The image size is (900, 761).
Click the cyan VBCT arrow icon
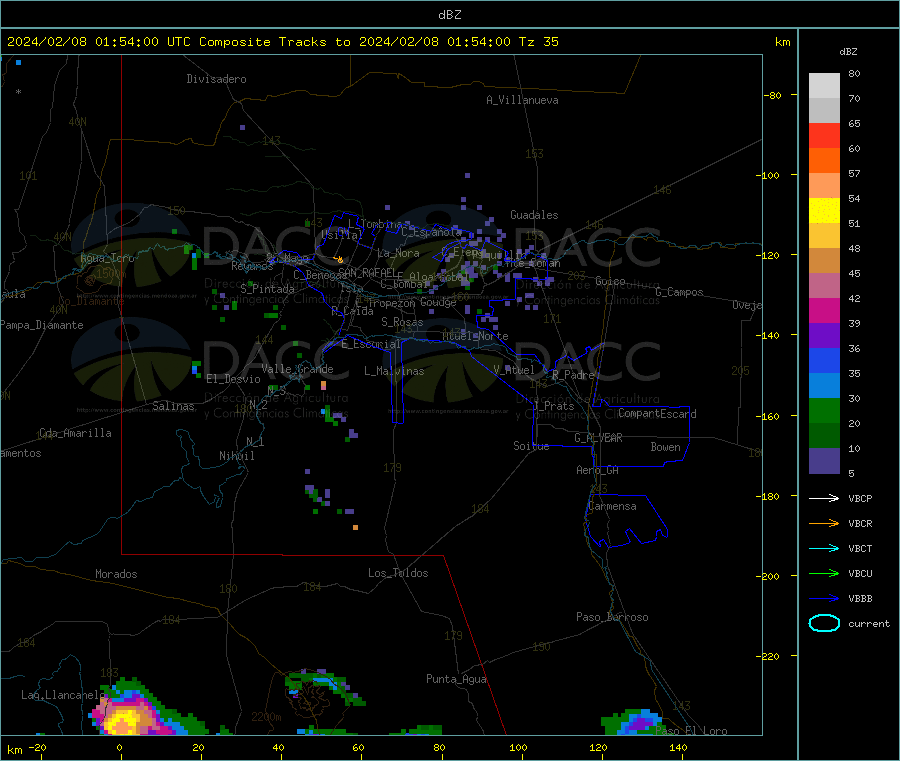pos(824,549)
